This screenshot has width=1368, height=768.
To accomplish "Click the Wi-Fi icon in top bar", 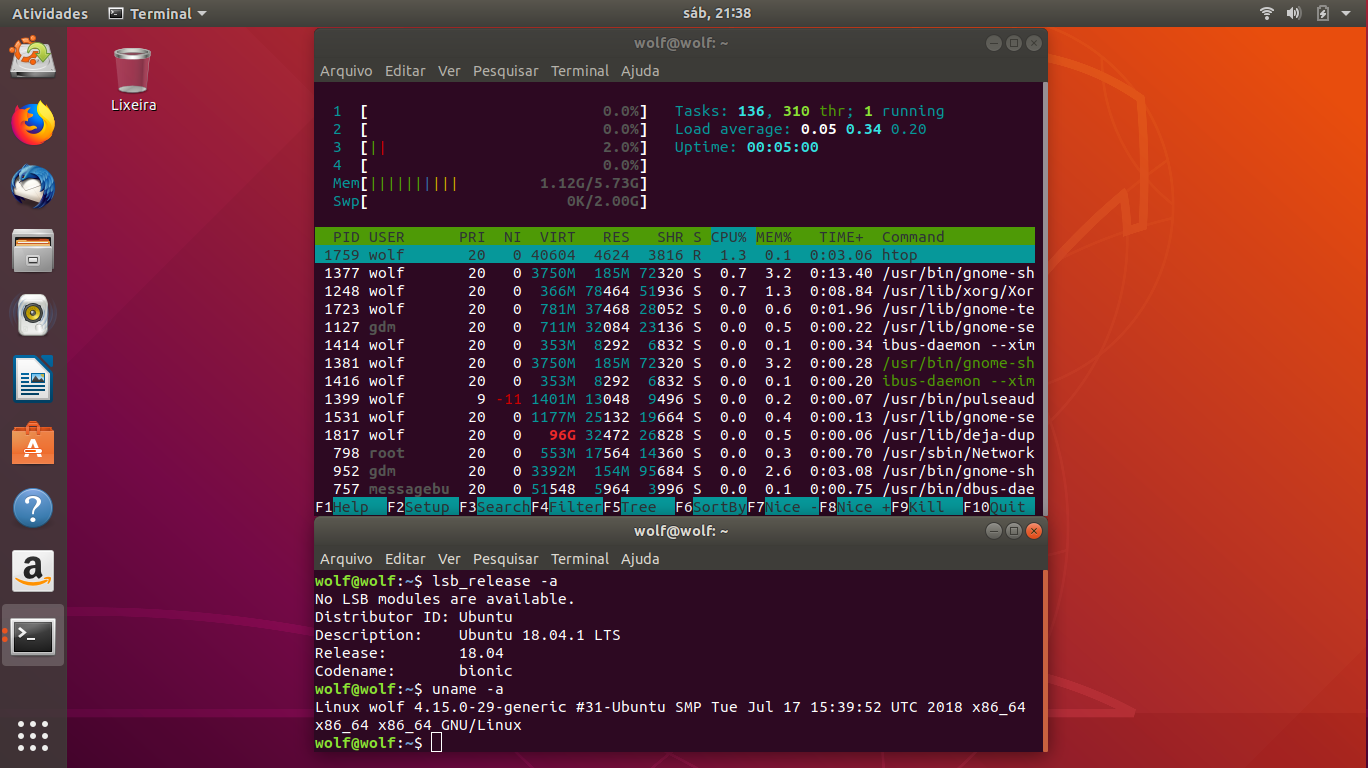I will [x=1266, y=13].
